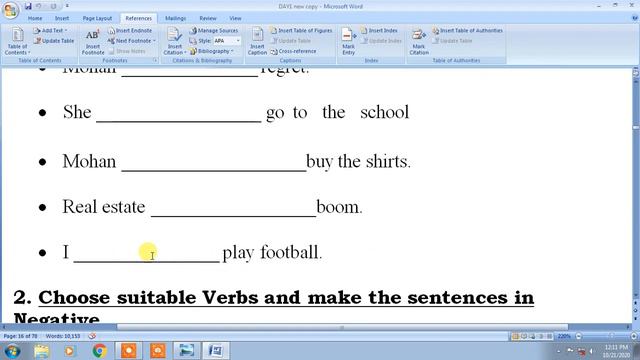Mark an index entry
The width and height of the screenshot is (640, 360).
(349, 42)
